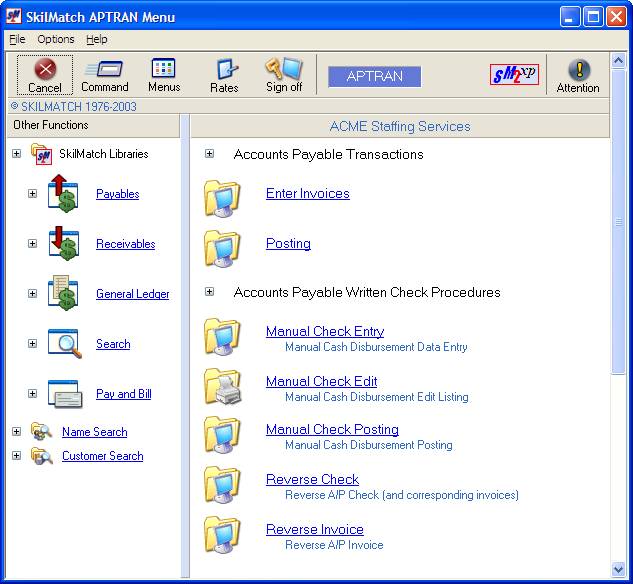Image resolution: width=633 pixels, height=584 pixels.
Task: Click the vertical scrollbar thumb
Action: point(618,222)
